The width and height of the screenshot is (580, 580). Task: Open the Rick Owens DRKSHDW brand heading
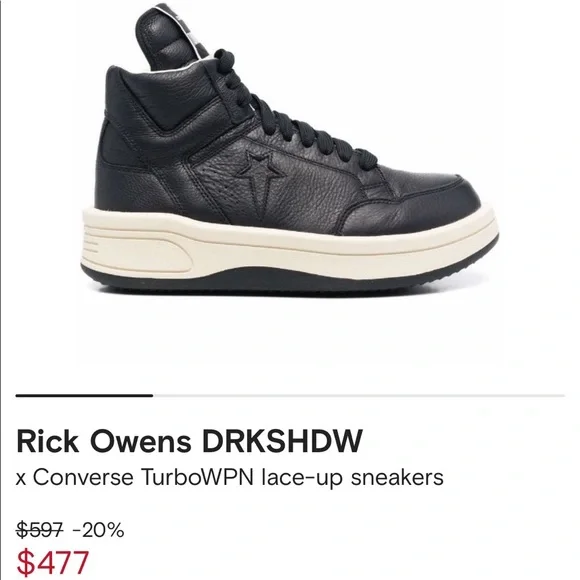coord(189,441)
